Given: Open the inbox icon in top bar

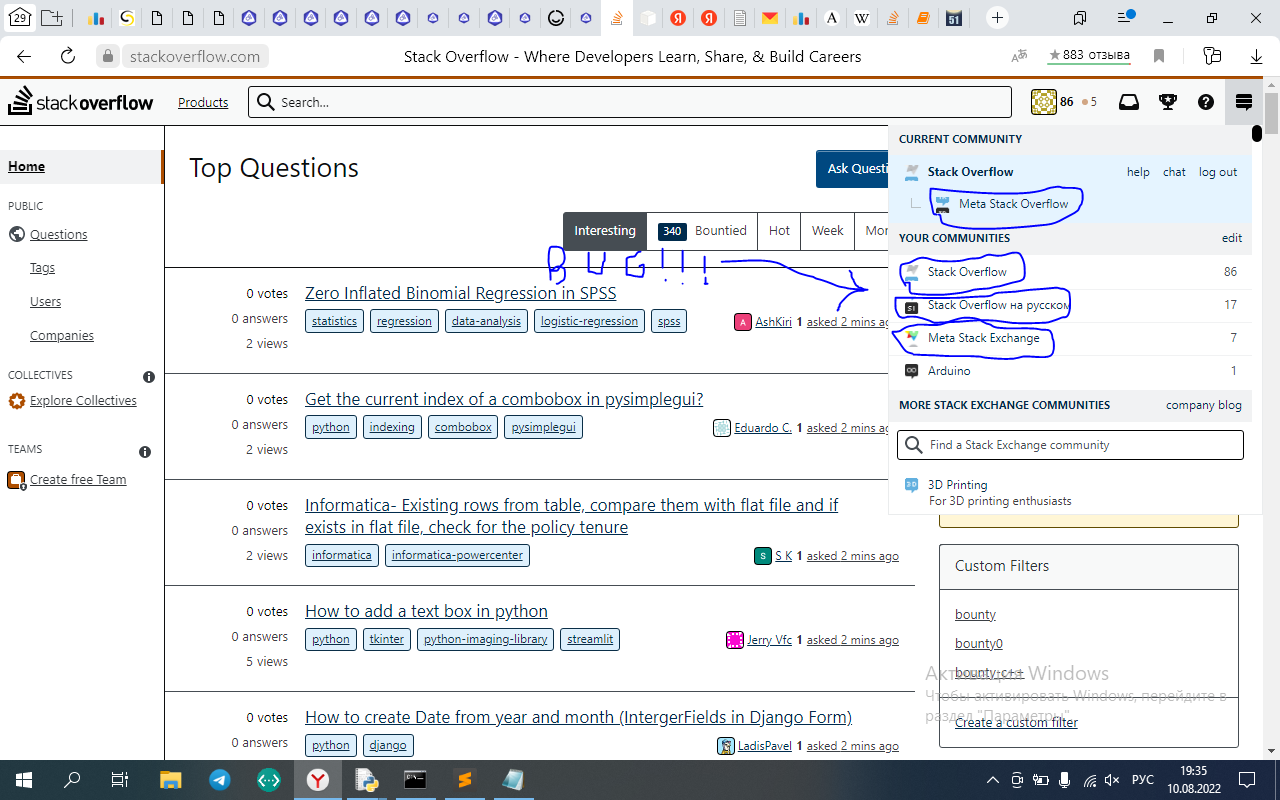Looking at the screenshot, I should pos(1128,102).
